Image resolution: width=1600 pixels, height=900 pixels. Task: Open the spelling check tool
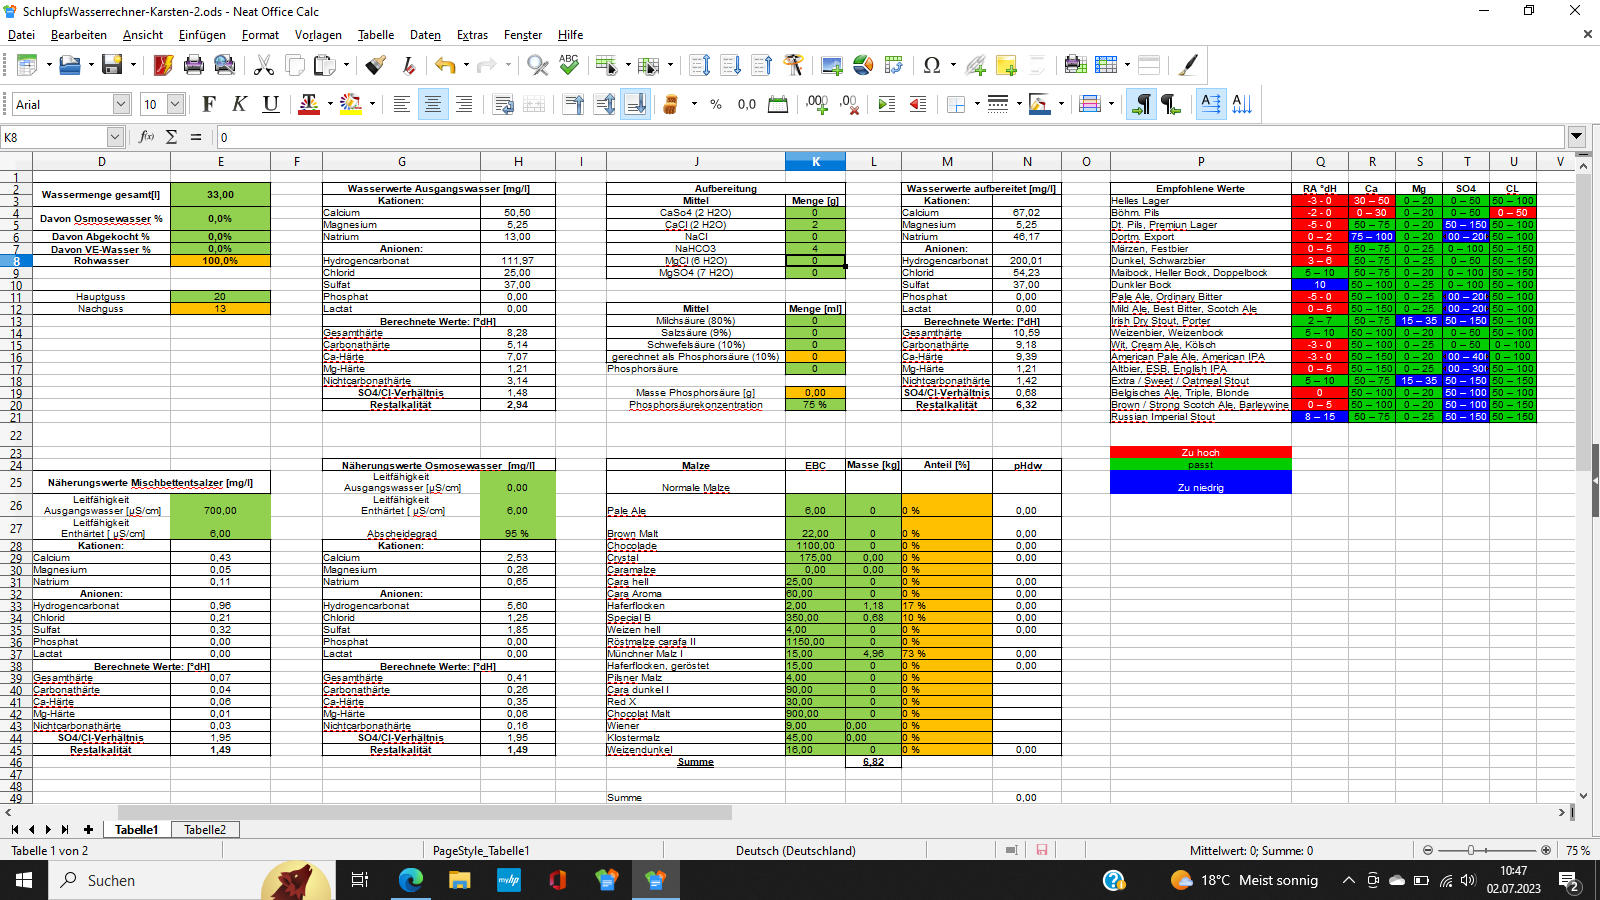(569, 66)
